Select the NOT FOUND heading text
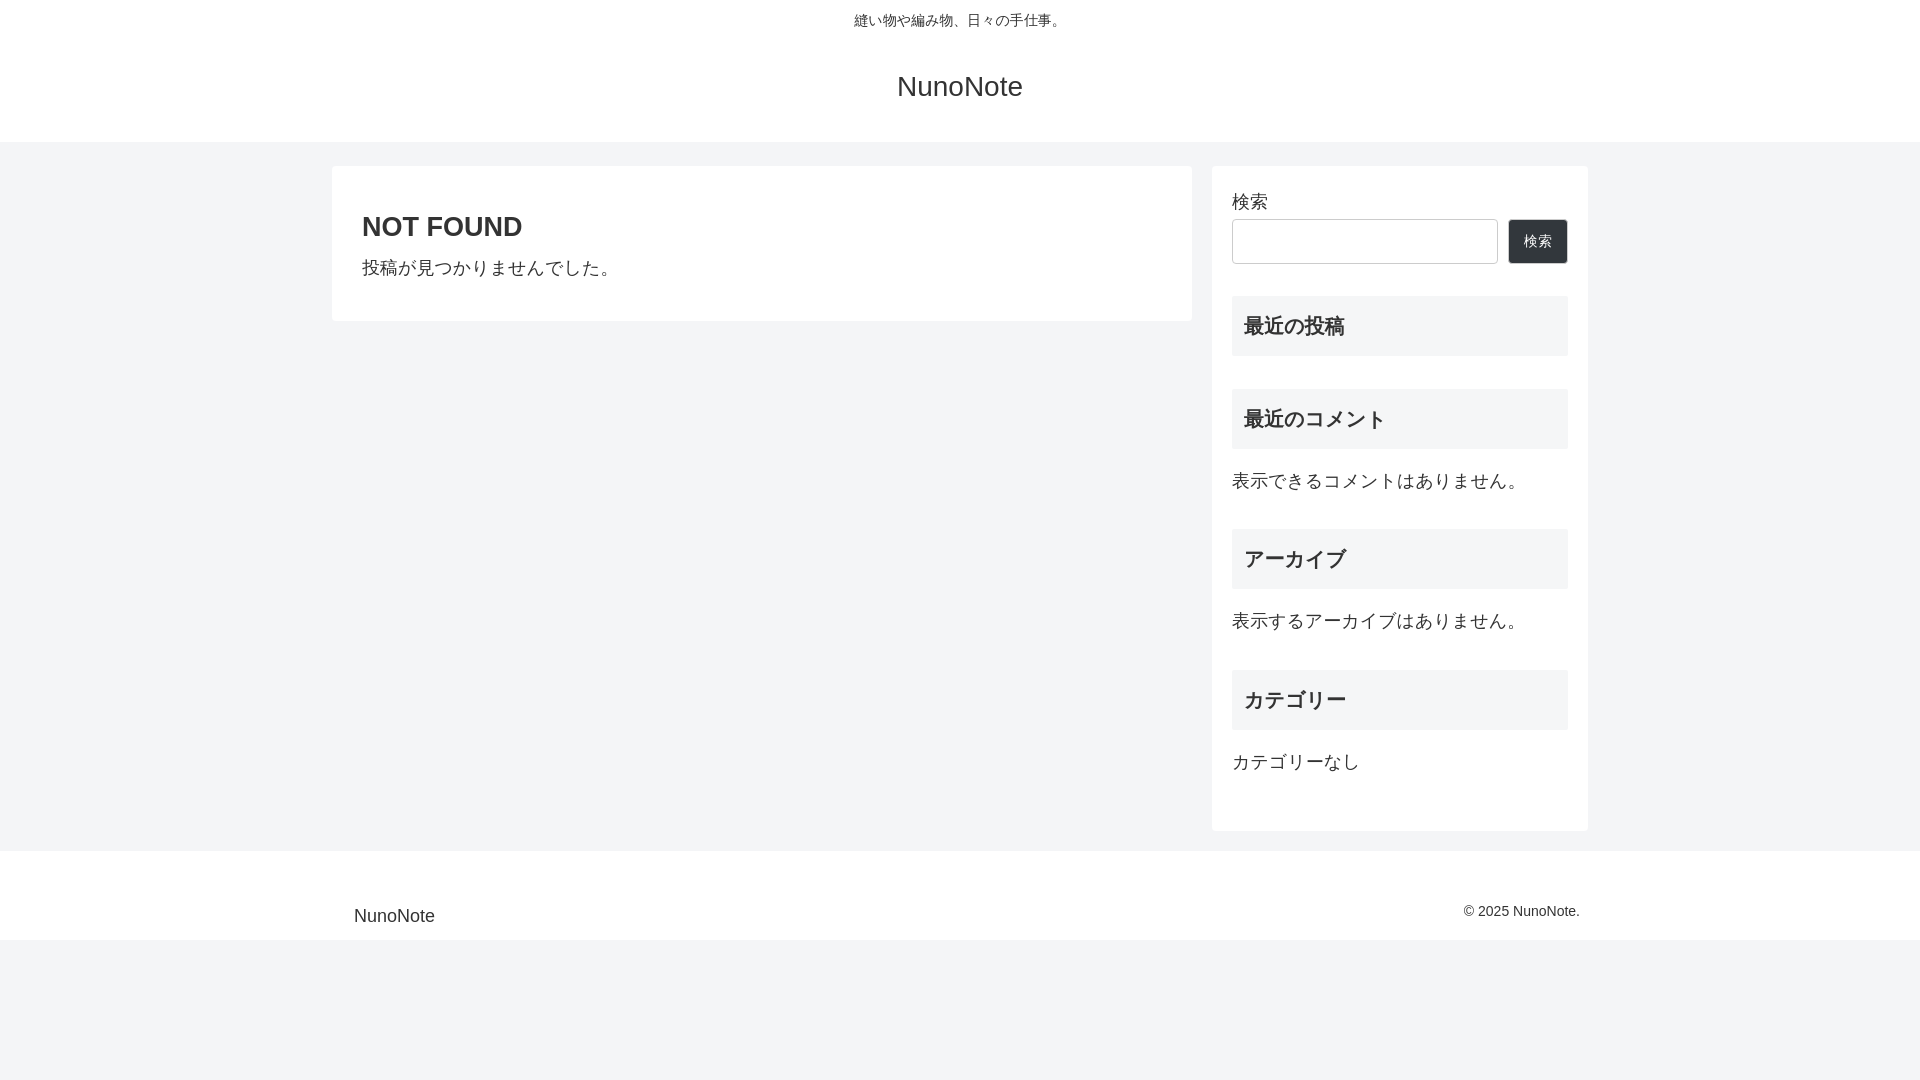The width and height of the screenshot is (1920, 1080). tap(442, 227)
